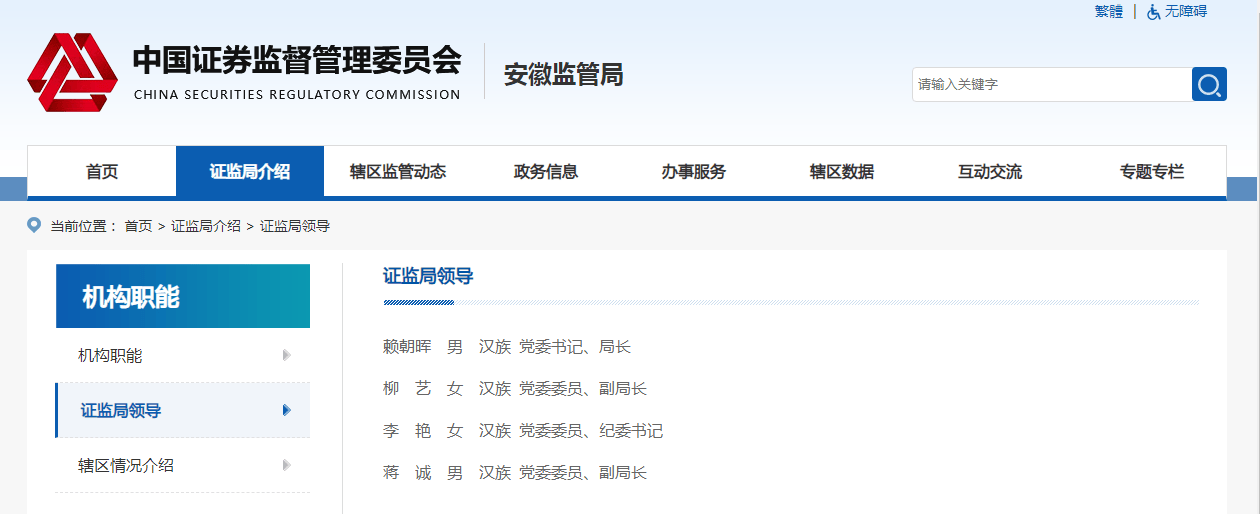Image resolution: width=1260 pixels, height=514 pixels.
Task: Switch to 繁體 traditional Chinese
Action: [x=1108, y=12]
